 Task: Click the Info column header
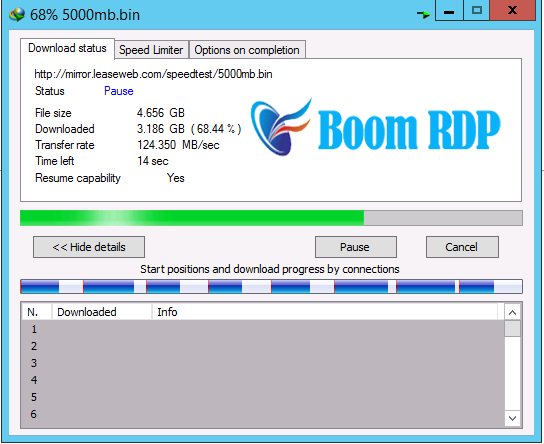pos(325,312)
